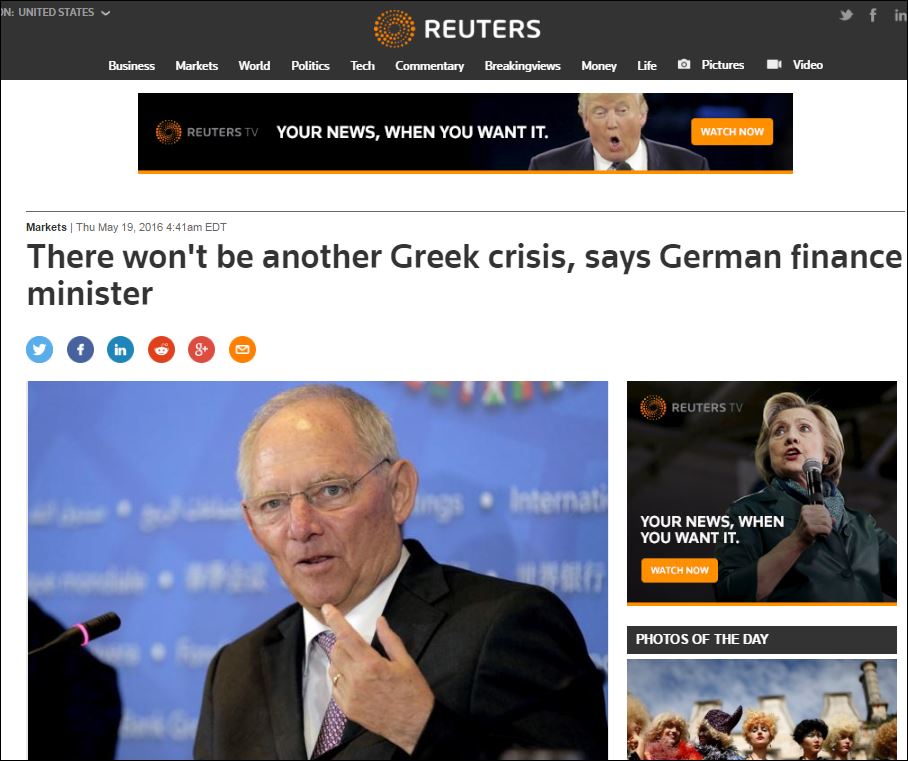Share article on LinkedIn circle icon

120,350
